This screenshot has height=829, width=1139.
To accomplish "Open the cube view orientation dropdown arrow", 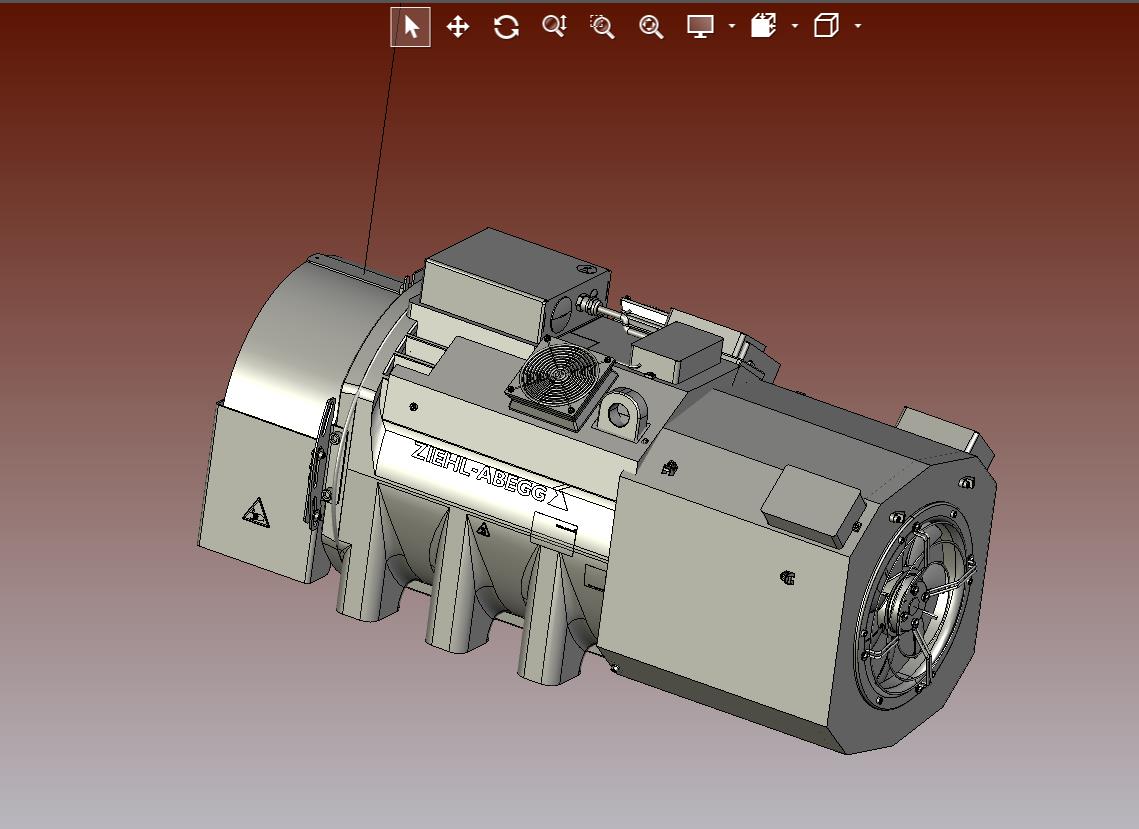I will pyautogui.click(x=858, y=26).
